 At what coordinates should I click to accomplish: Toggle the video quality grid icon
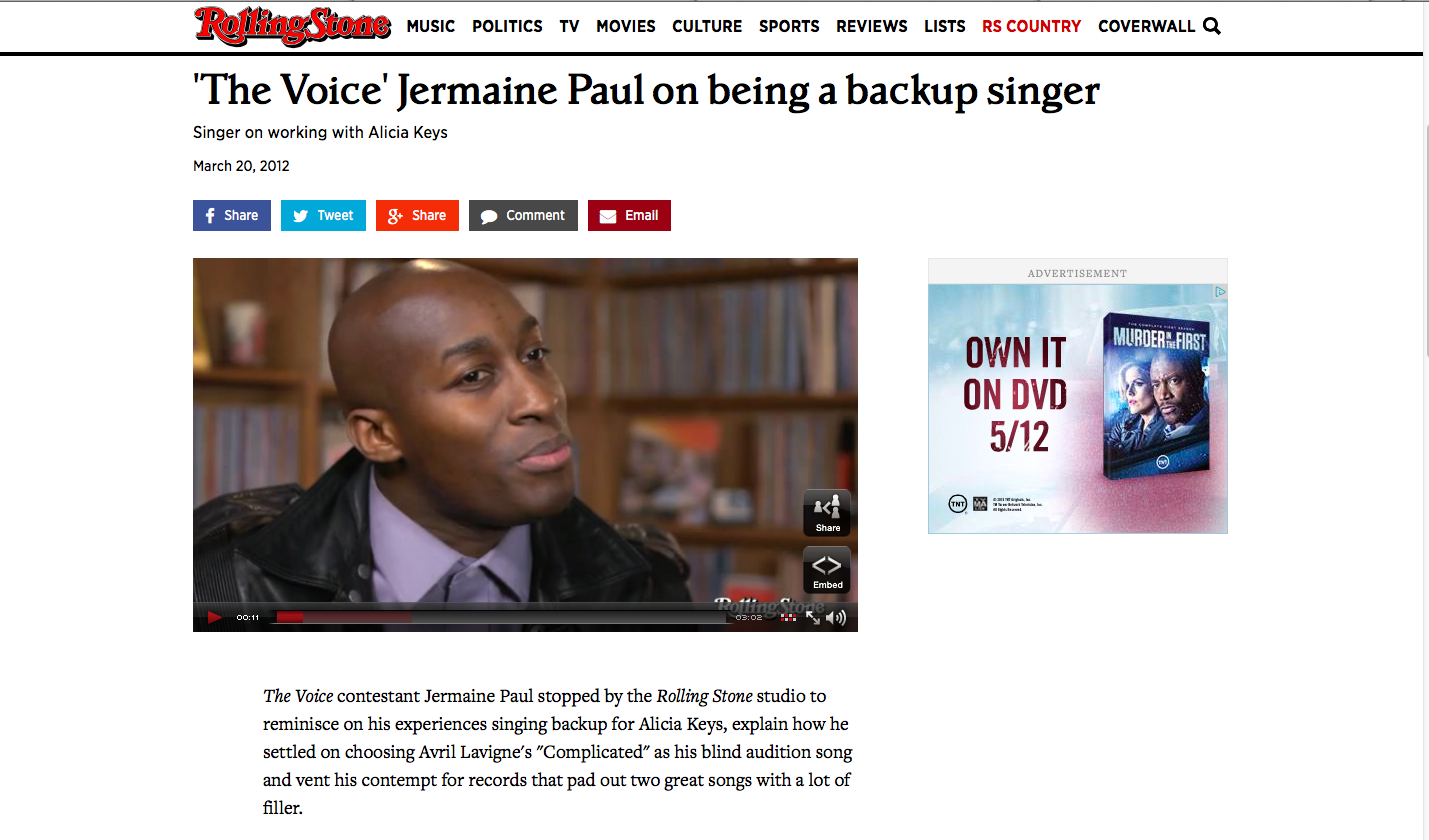[789, 617]
